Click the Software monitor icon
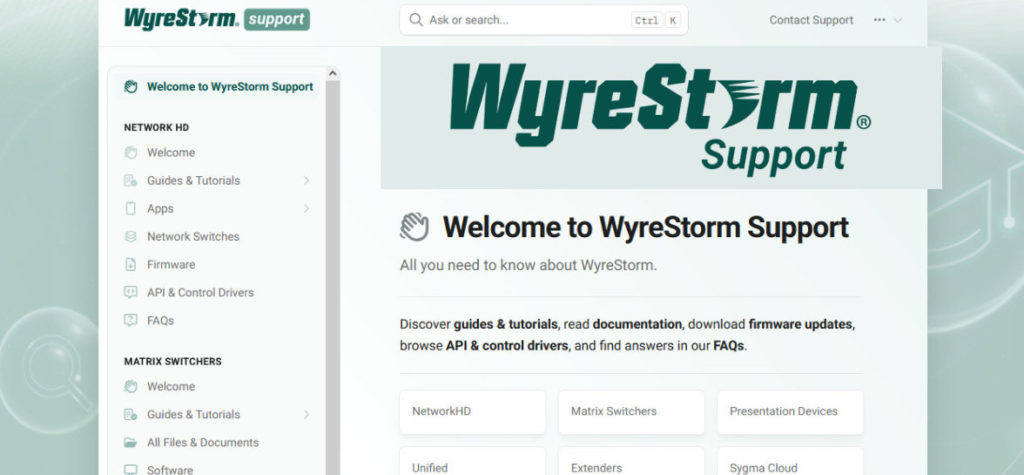Screen dimensions: 1024x475 coord(131,470)
